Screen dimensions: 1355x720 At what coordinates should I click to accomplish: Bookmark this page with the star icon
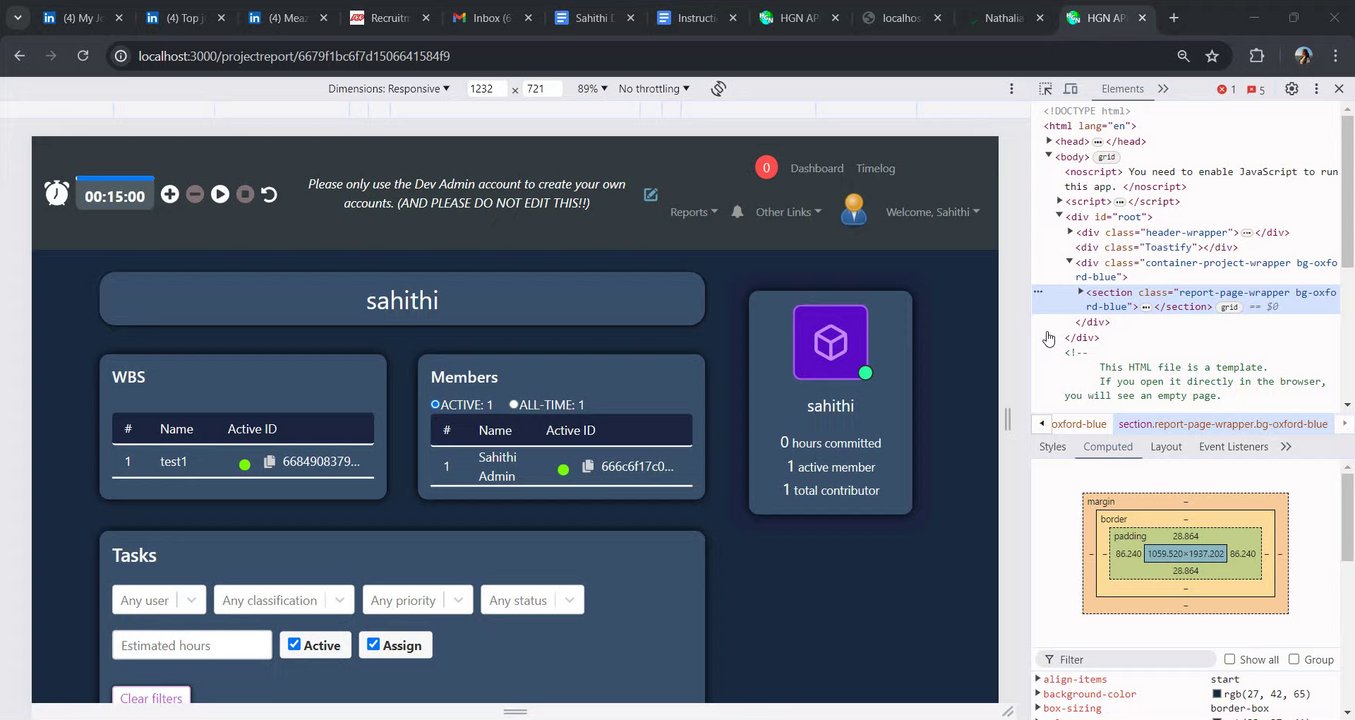pyautogui.click(x=1212, y=56)
